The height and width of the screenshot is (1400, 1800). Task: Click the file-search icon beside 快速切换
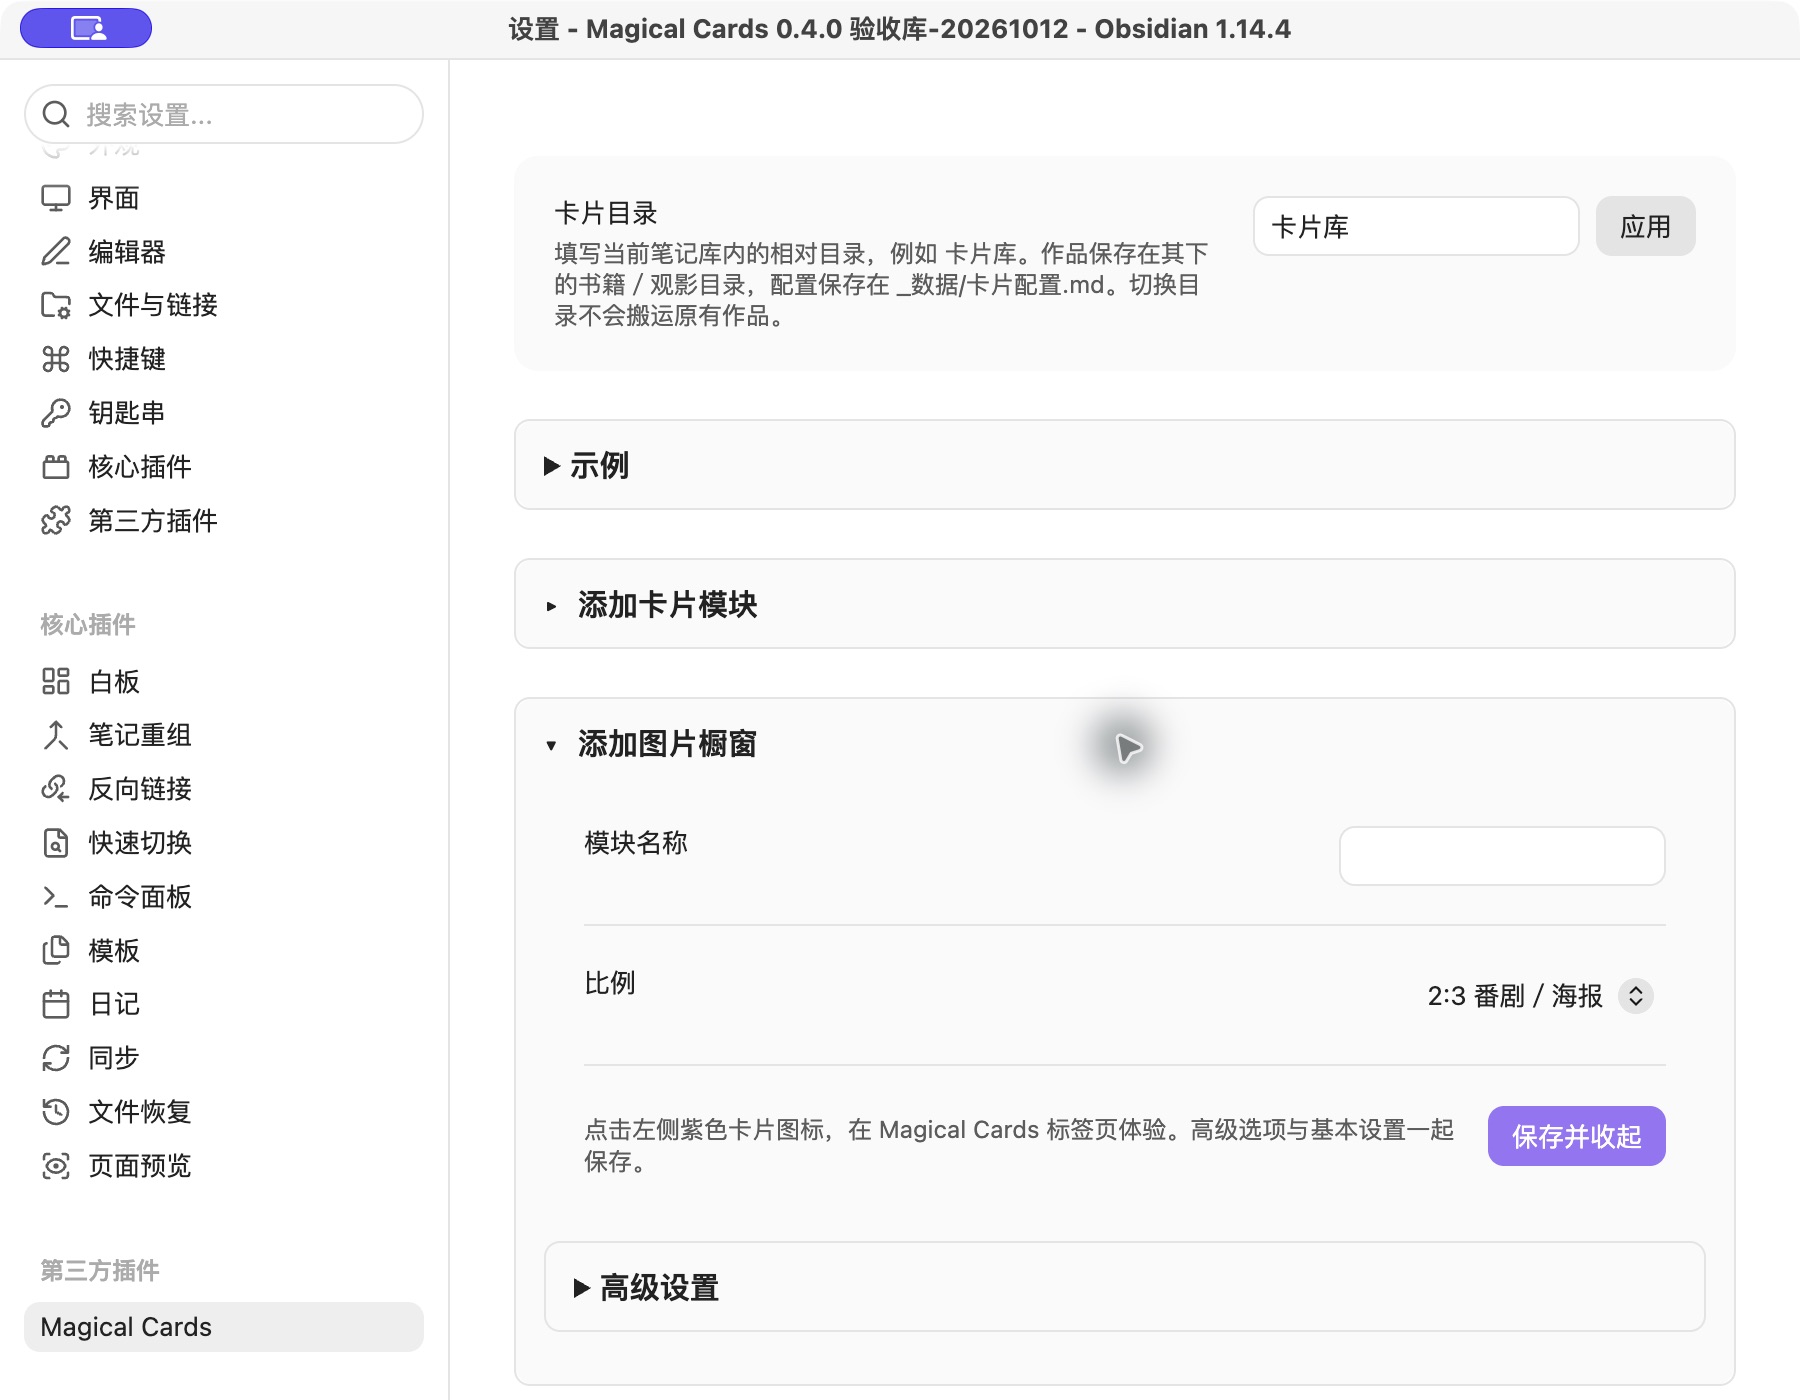click(56, 843)
